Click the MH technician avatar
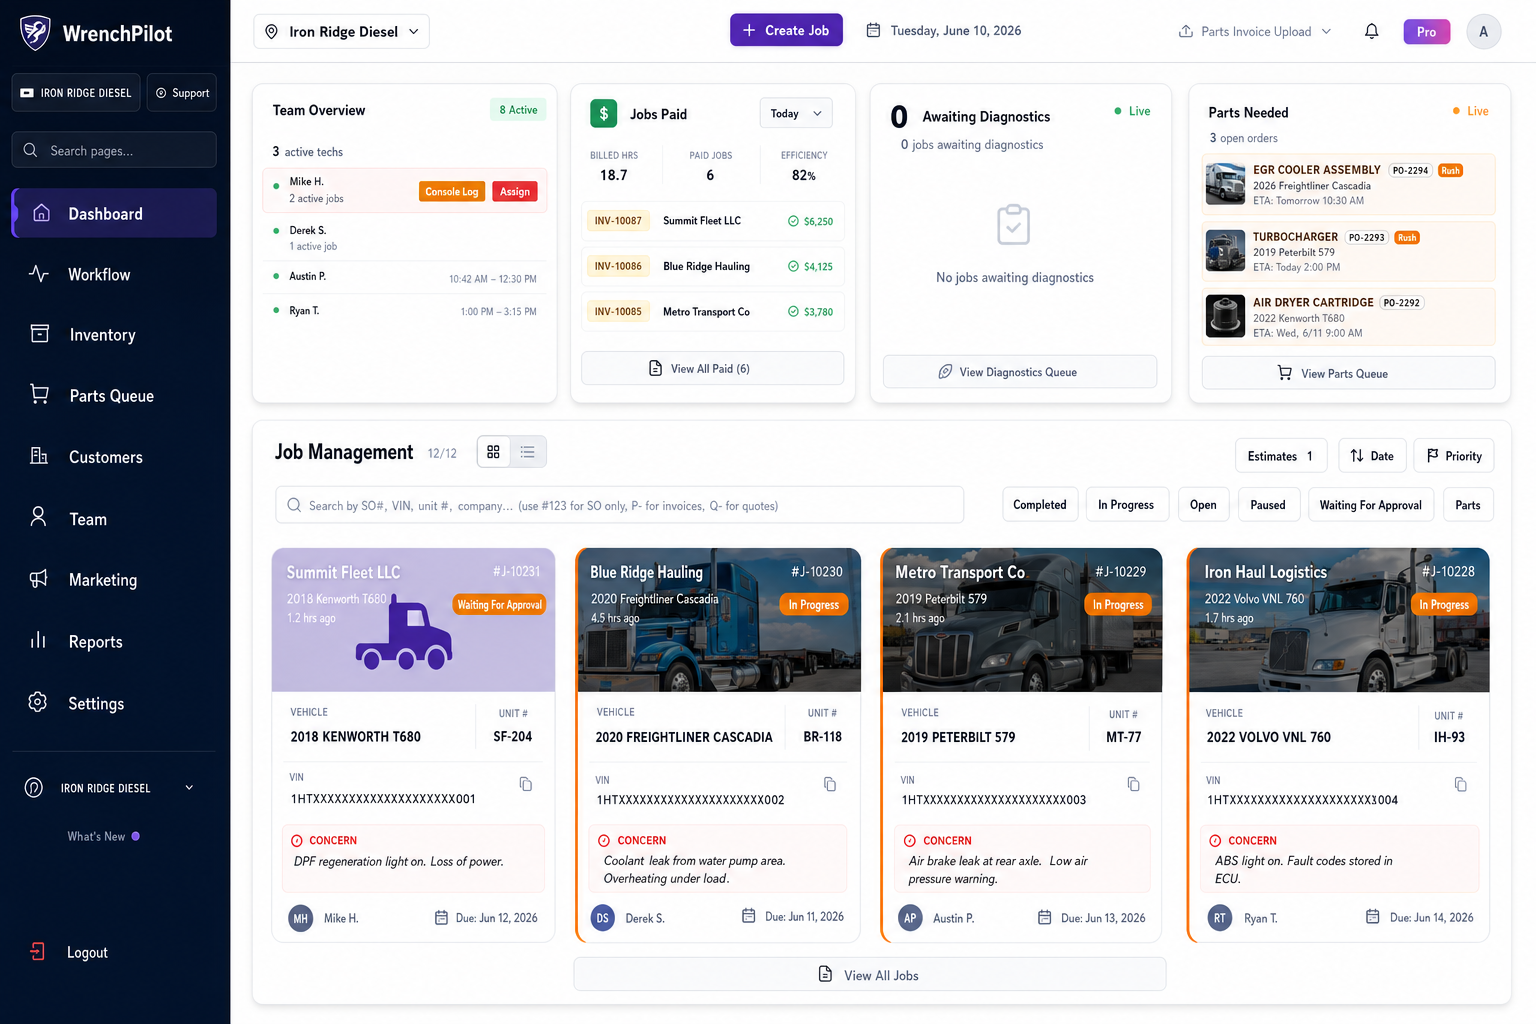This screenshot has height=1024, width=1536. [301, 918]
